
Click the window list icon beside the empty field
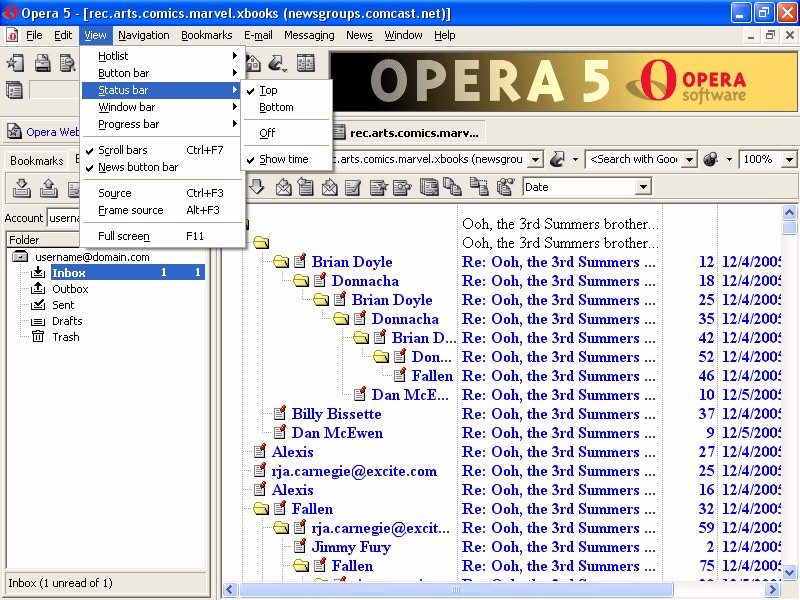point(14,90)
